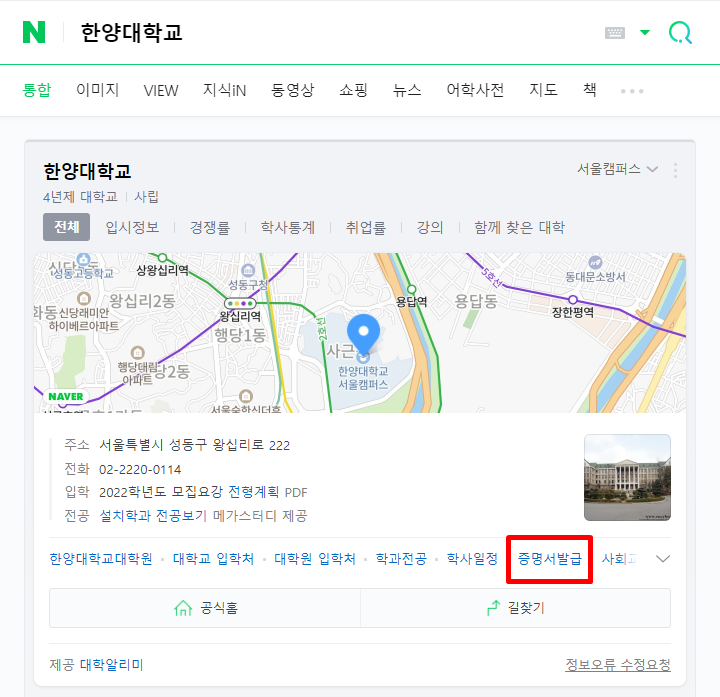Open the 전형계획 PDF link
Image resolution: width=720 pixels, height=697 pixels.
click(253, 492)
